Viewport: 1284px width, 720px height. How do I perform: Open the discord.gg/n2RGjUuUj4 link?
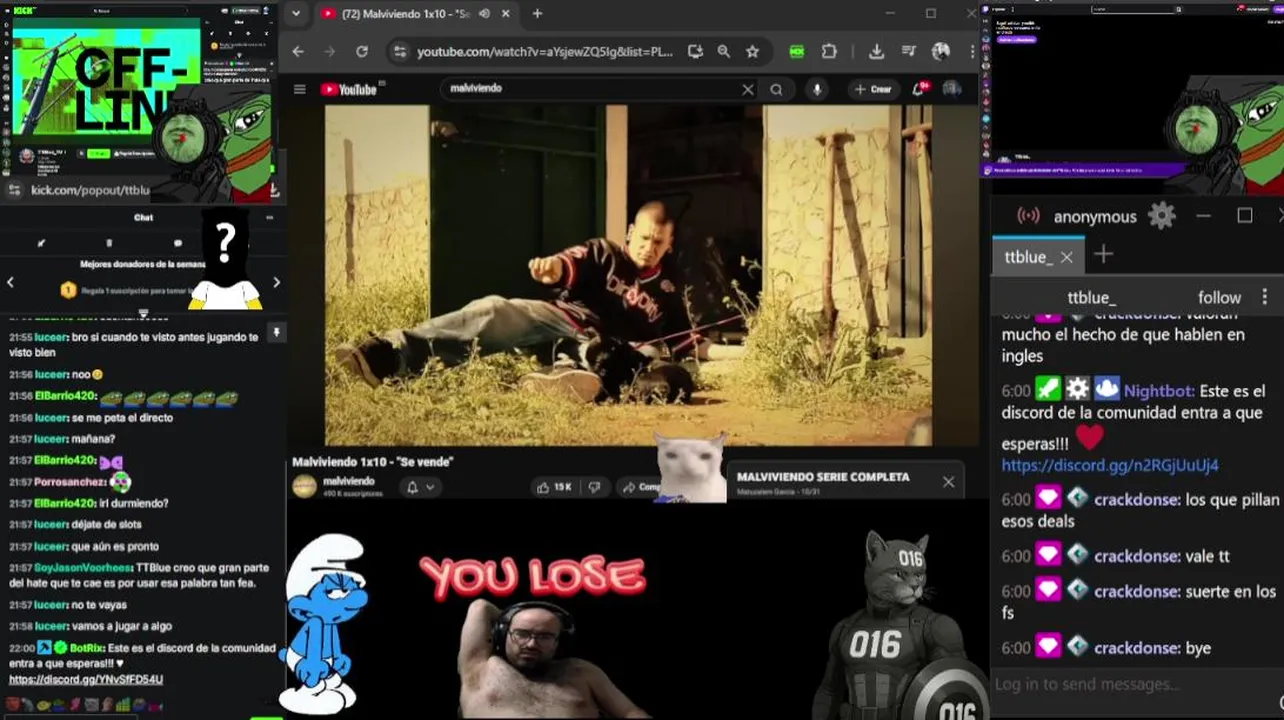pos(1110,465)
